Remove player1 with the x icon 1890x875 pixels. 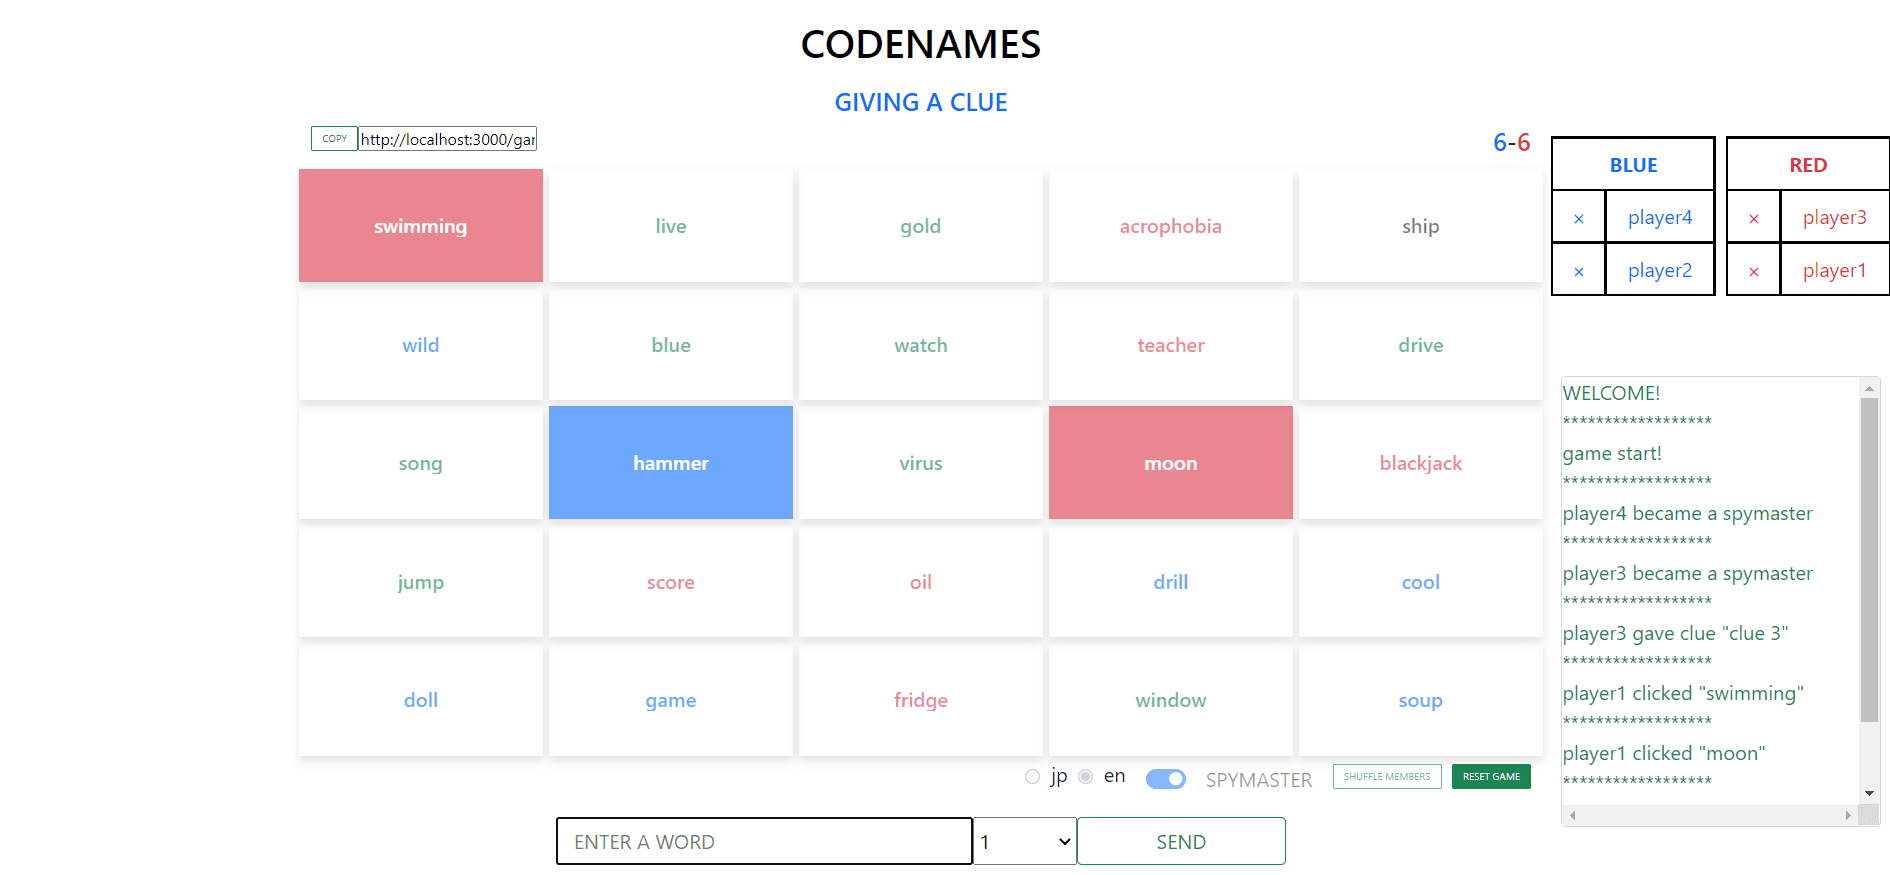1754,271
